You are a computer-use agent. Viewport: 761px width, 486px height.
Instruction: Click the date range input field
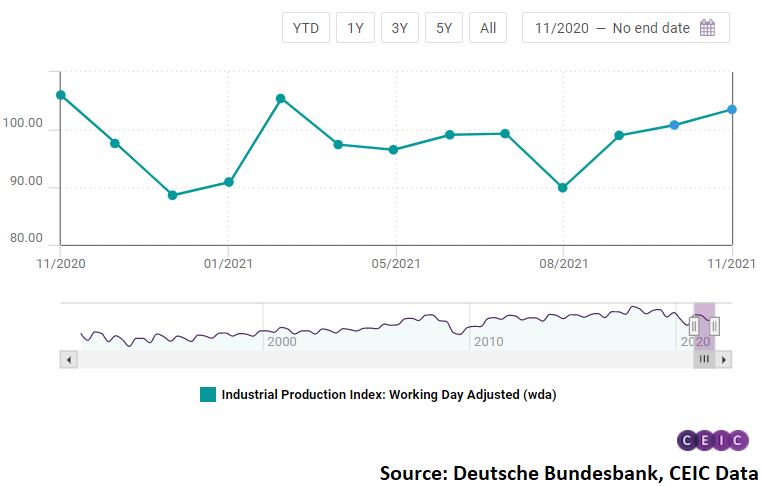click(x=612, y=28)
